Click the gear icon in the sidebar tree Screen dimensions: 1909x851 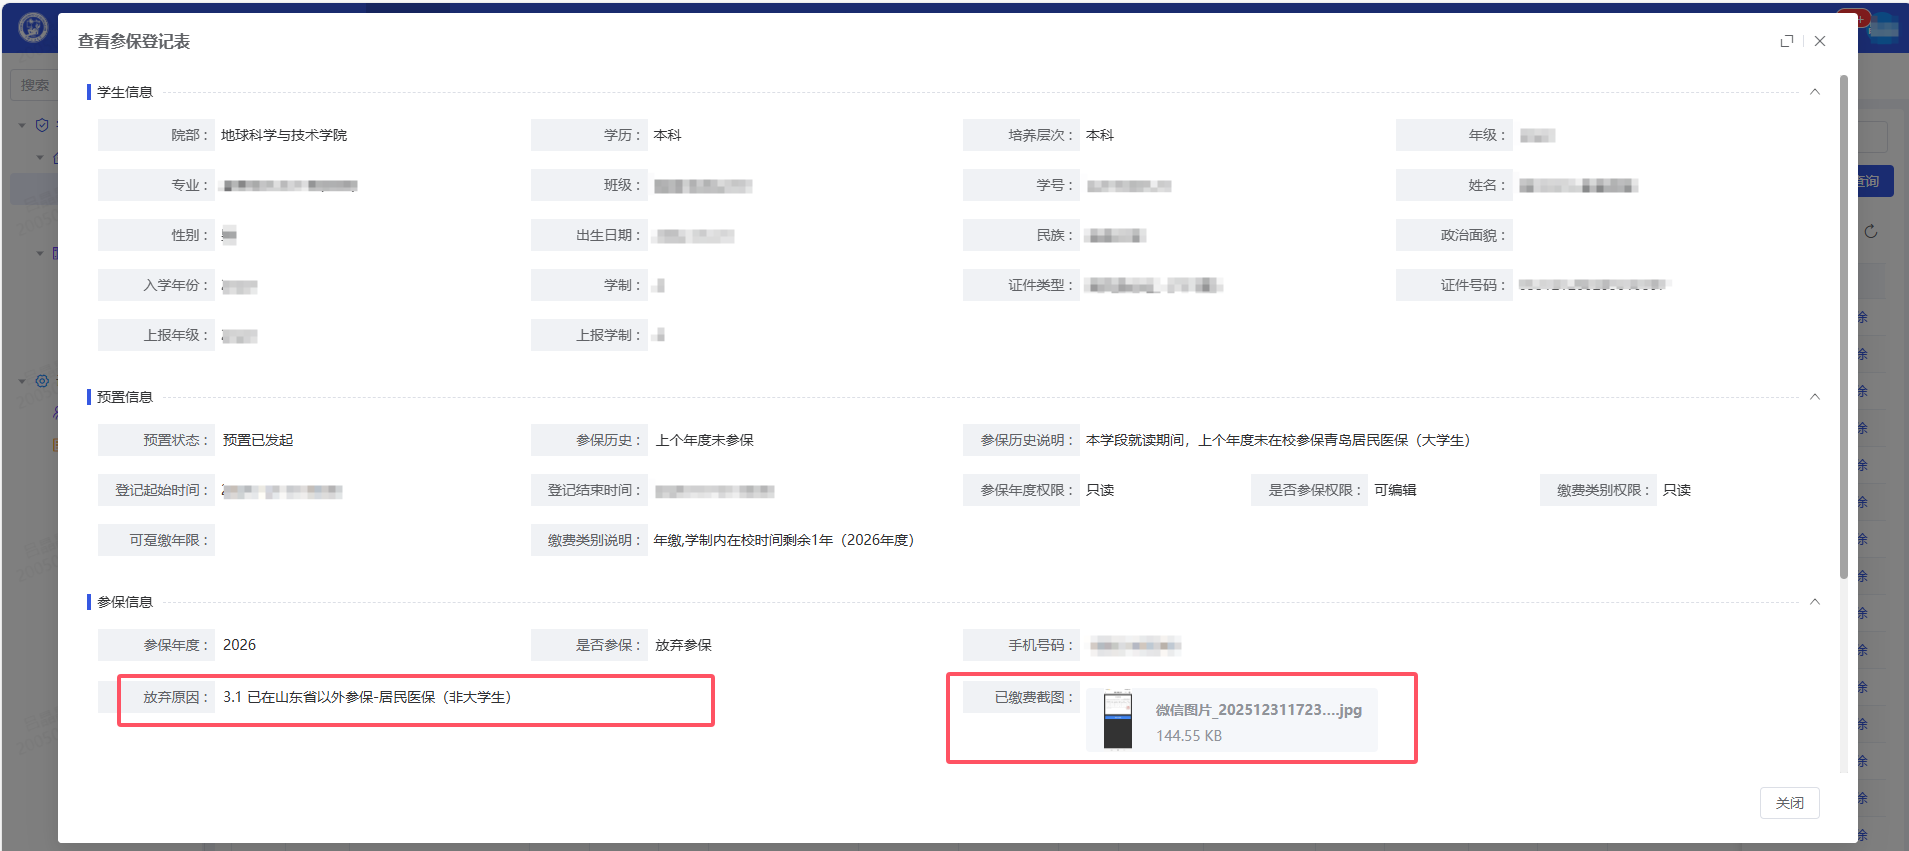click(x=42, y=381)
